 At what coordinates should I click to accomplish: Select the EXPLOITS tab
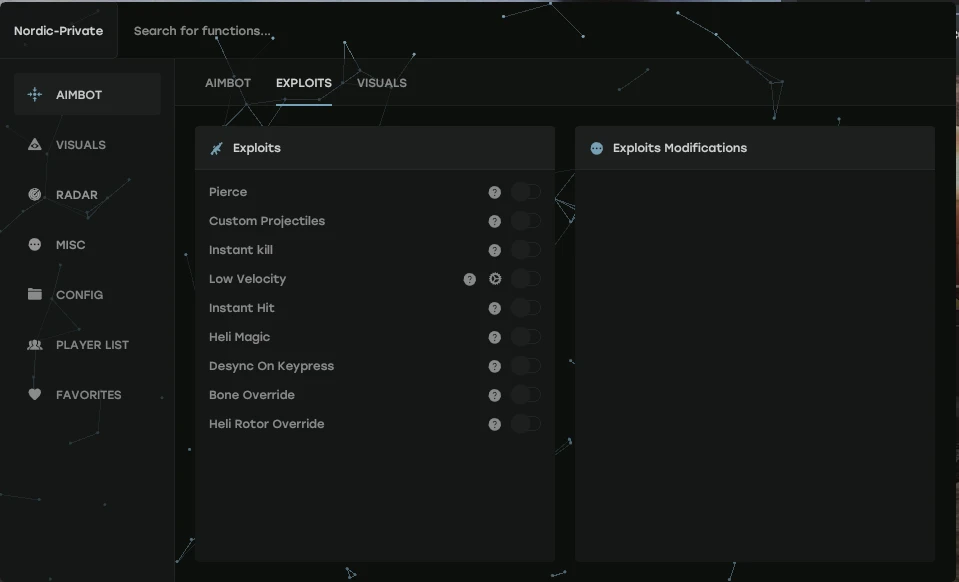click(304, 83)
